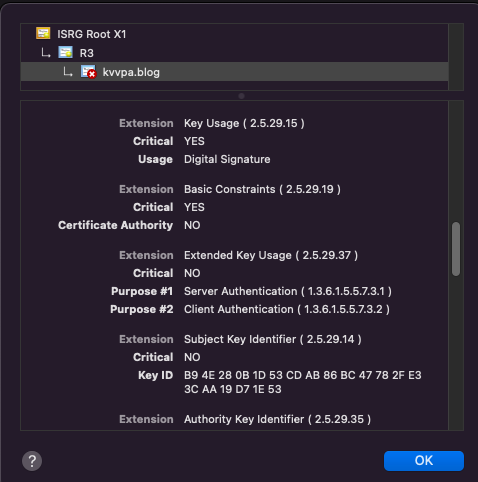Select the kvvpa.blog certificate row

[x=234, y=72]
